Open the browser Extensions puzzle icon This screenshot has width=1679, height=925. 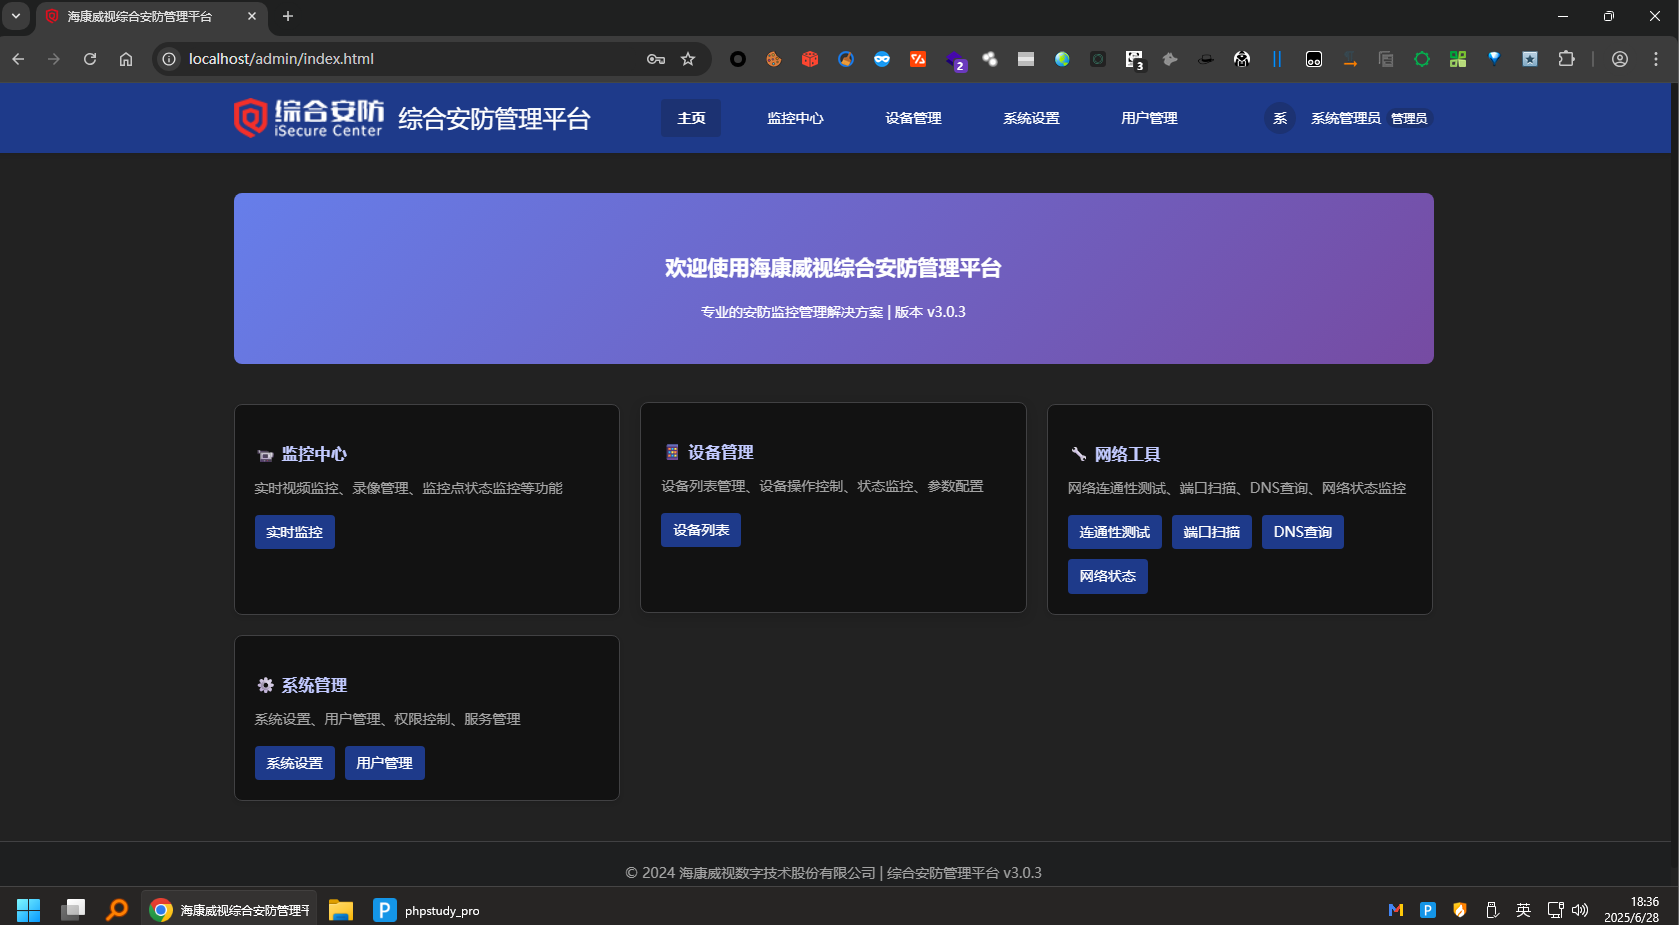pos(1566,59)
